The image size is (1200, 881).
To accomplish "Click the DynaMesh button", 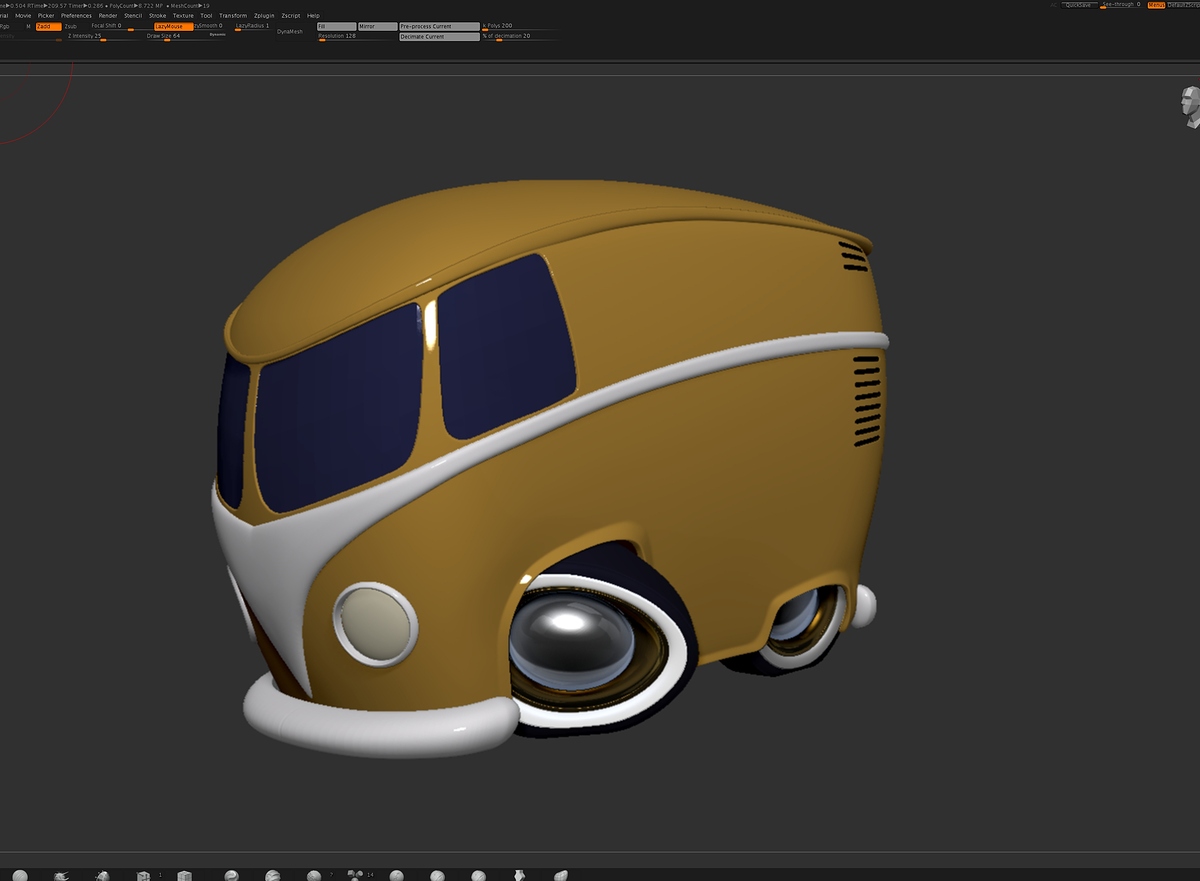I will pyautogui.click(x=290, y=31).
